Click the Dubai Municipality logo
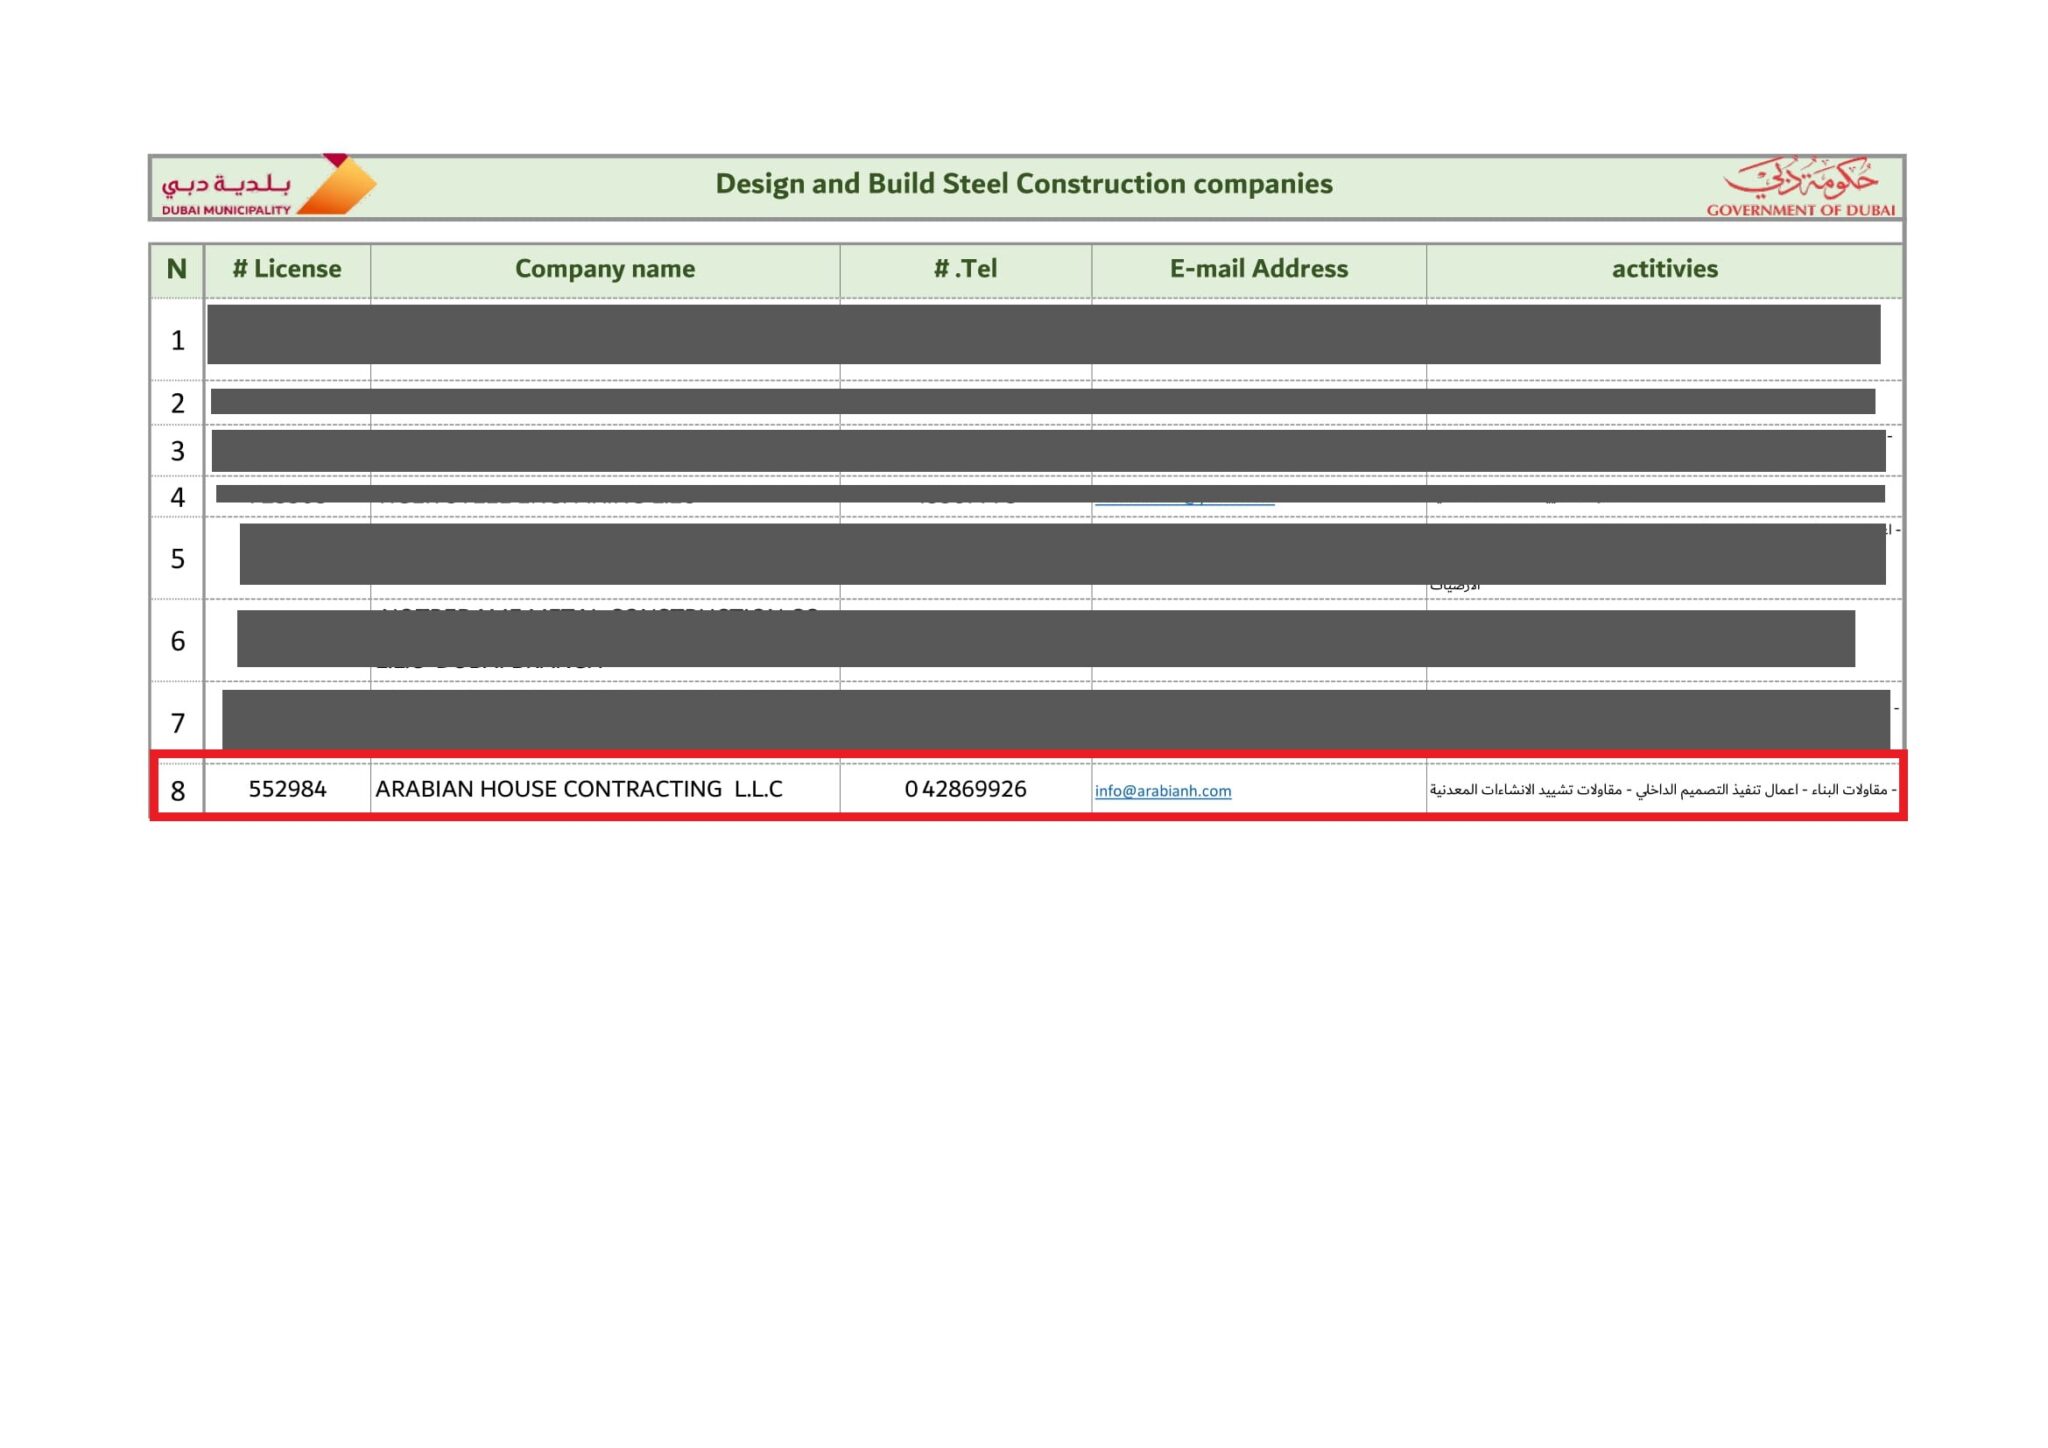The width and height of the screenshot is (2048, 1448). coord(268,186)
